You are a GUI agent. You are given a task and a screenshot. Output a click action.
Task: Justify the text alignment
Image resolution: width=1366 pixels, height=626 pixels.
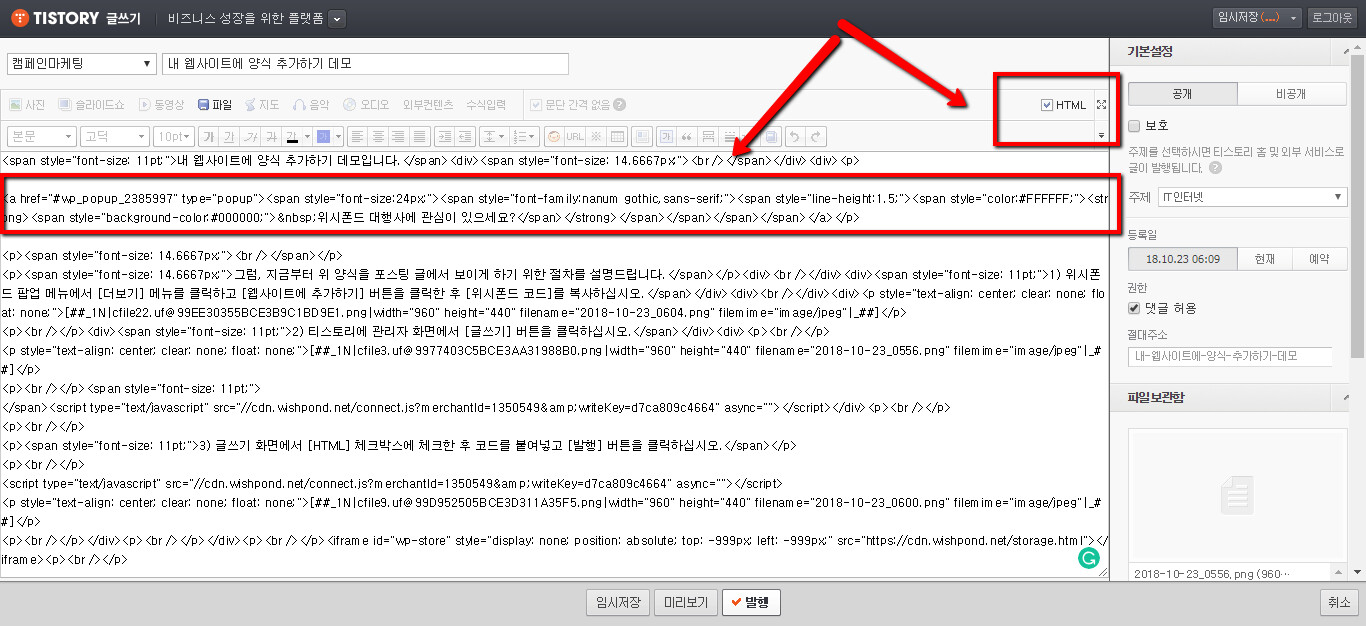(x=421, y=136)
